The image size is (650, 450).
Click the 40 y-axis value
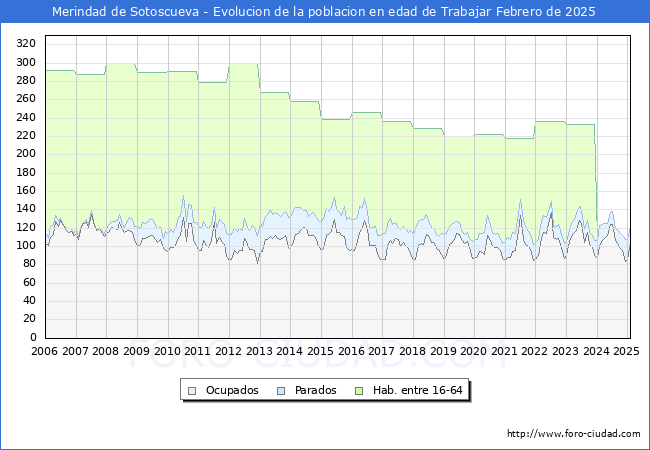(x=29, y=300)
